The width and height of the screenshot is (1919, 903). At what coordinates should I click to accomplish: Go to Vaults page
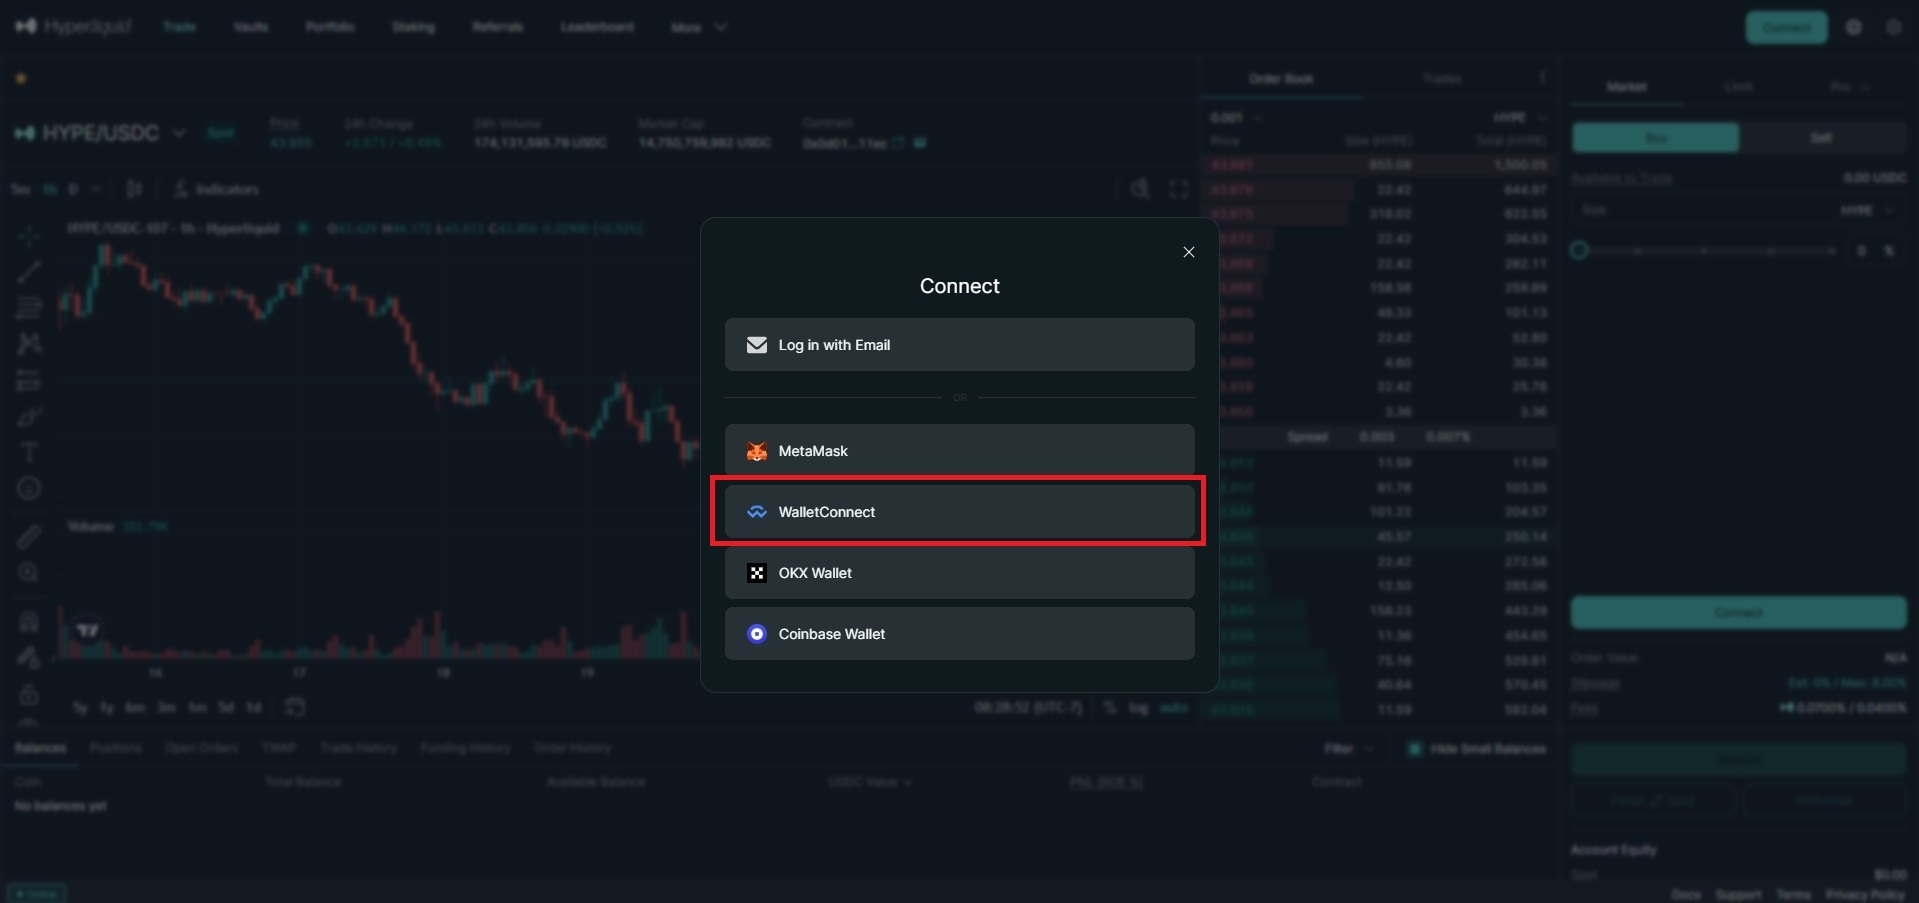point(250,27)
